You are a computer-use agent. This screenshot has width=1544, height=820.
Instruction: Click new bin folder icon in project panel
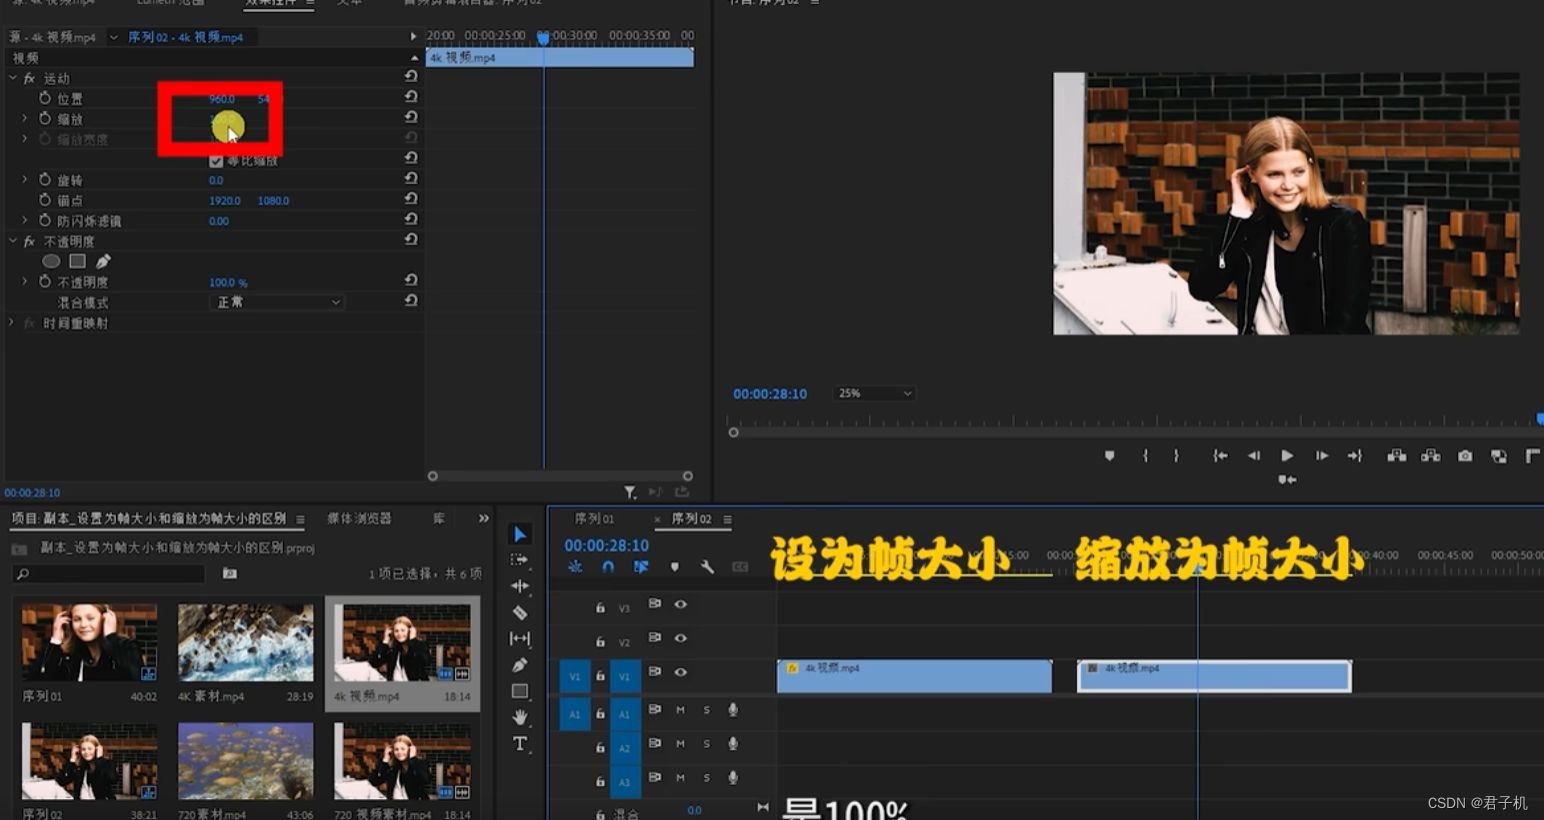point(230,573)
